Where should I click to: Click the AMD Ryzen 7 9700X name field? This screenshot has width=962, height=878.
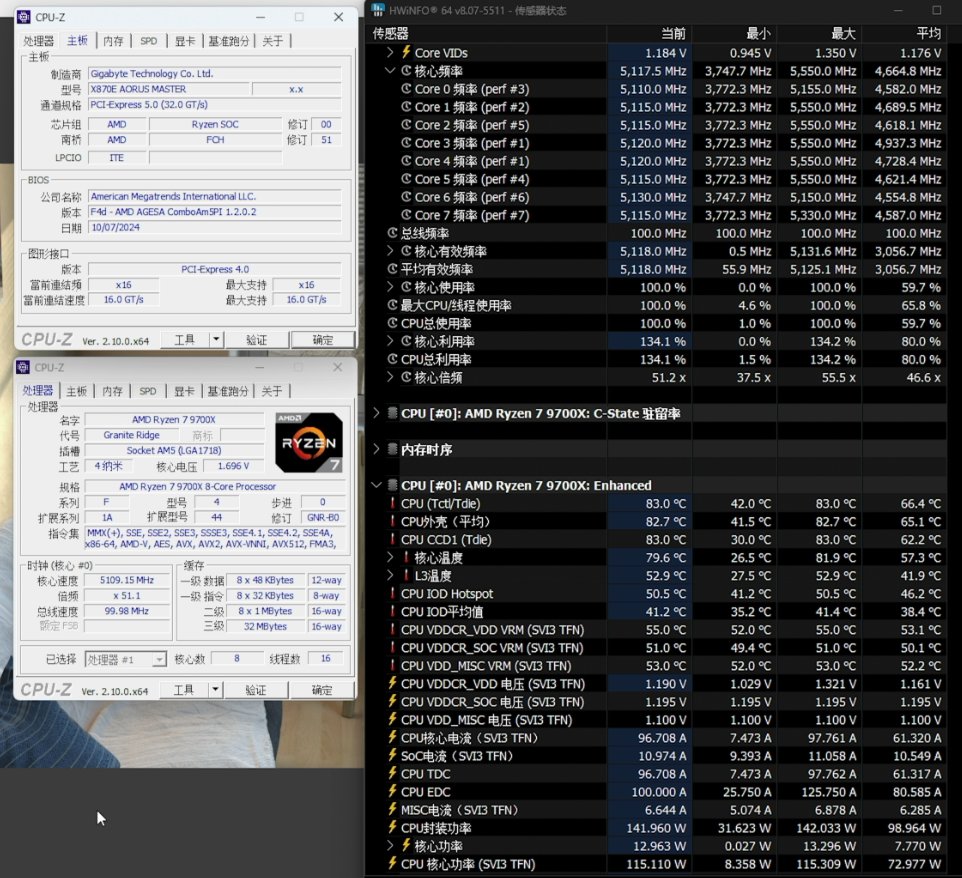[174, 420]
